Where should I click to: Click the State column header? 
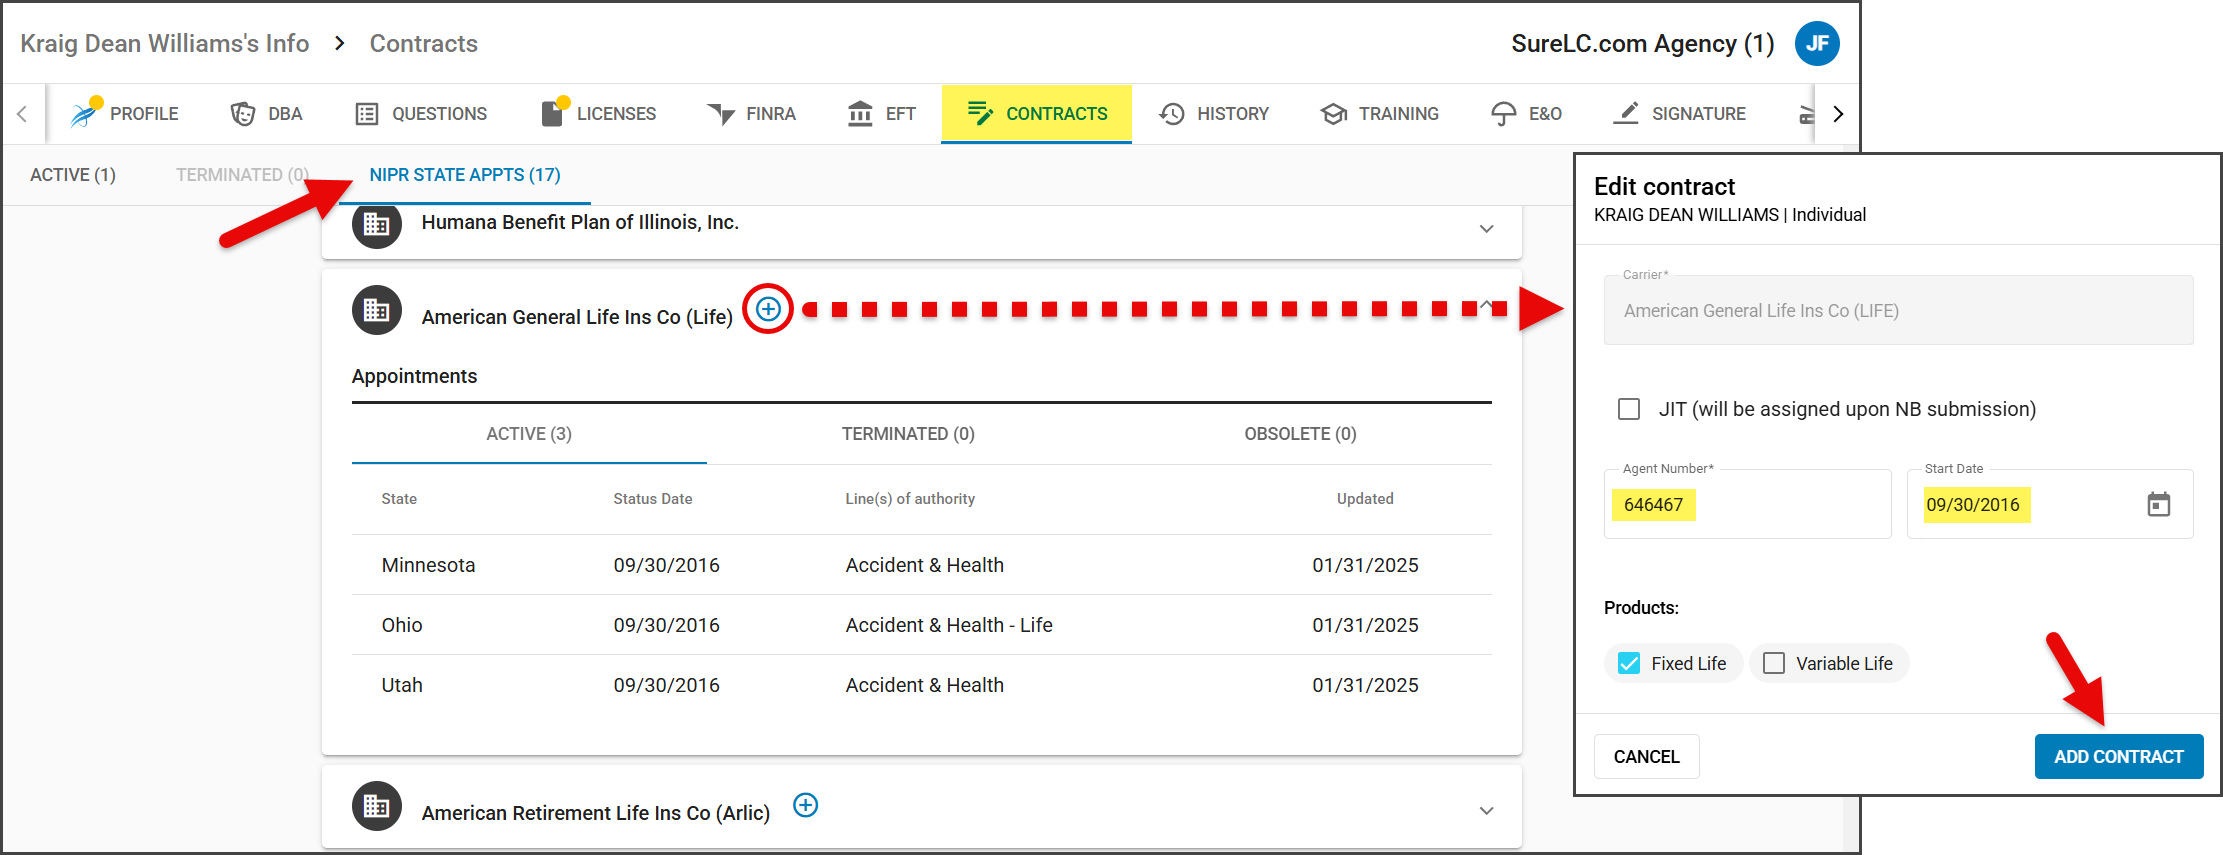pos(399,499)
